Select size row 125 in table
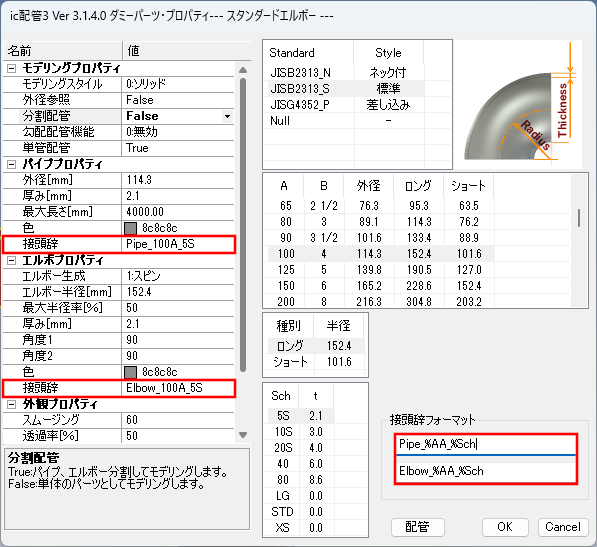 point(381,270)
